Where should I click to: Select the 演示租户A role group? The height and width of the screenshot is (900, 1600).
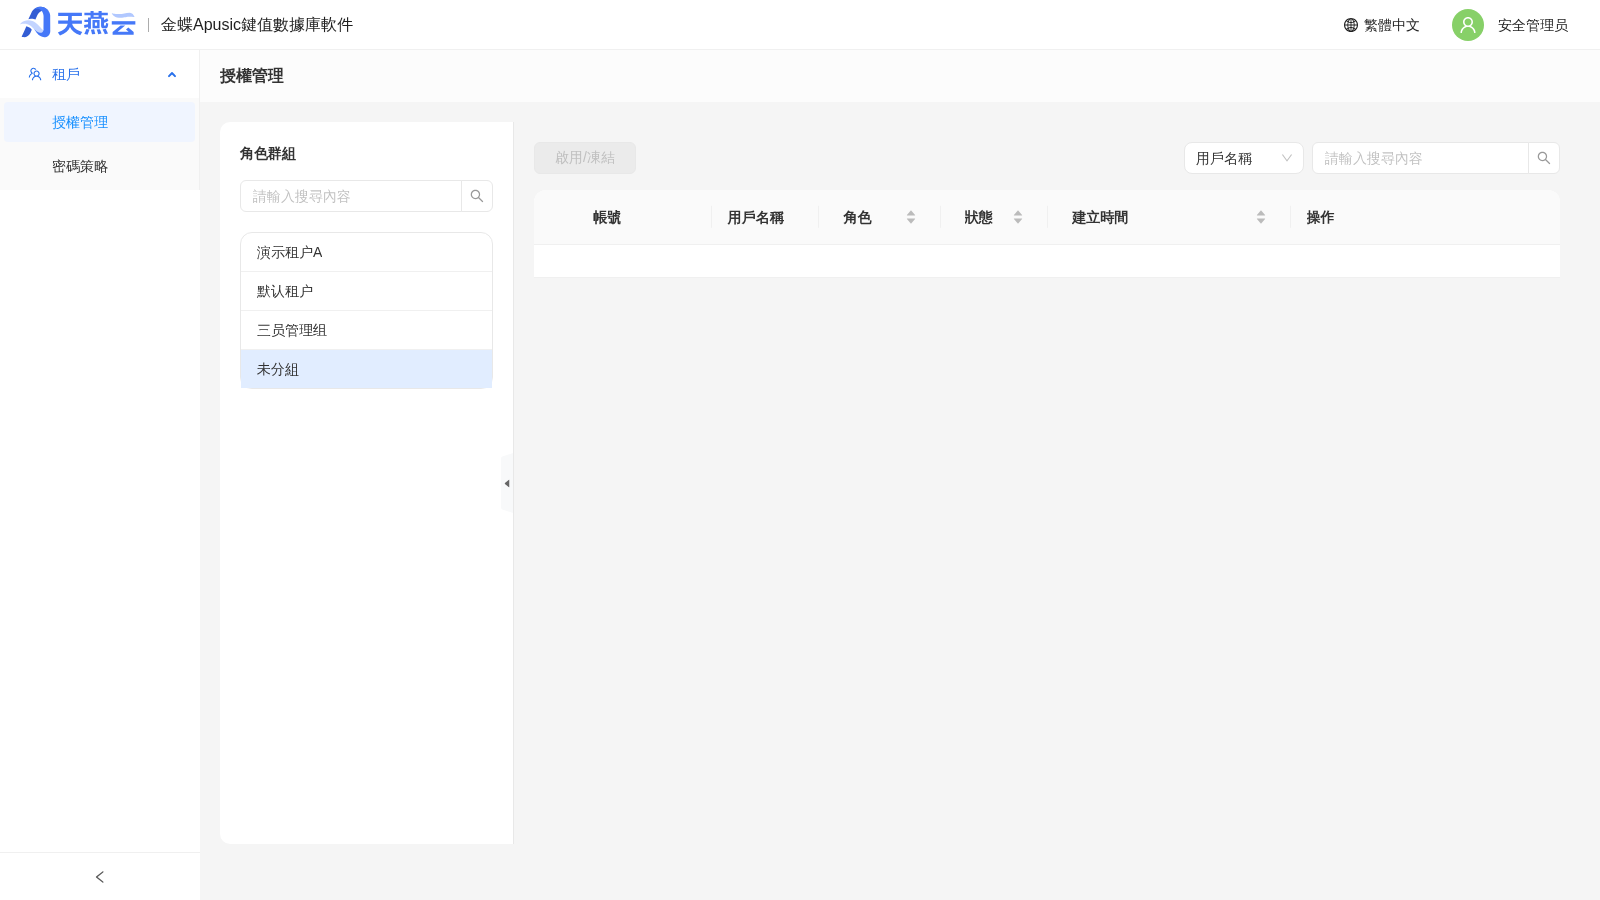tap(366, 252)
